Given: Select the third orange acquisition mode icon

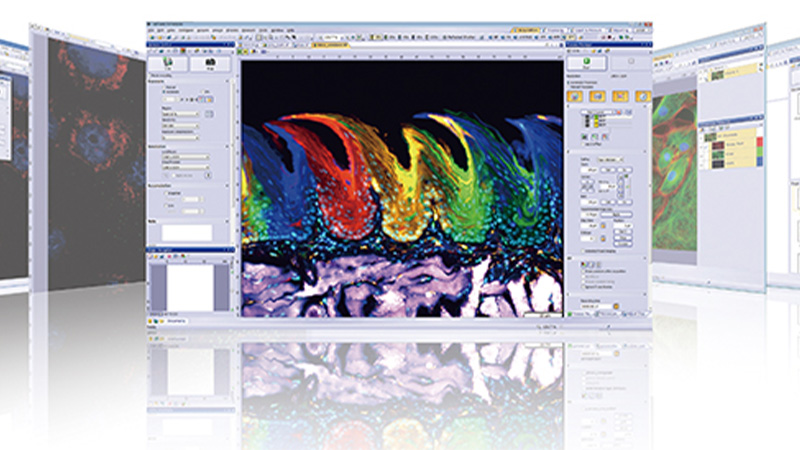Looking at the screenshot, I should pos(620,96).
